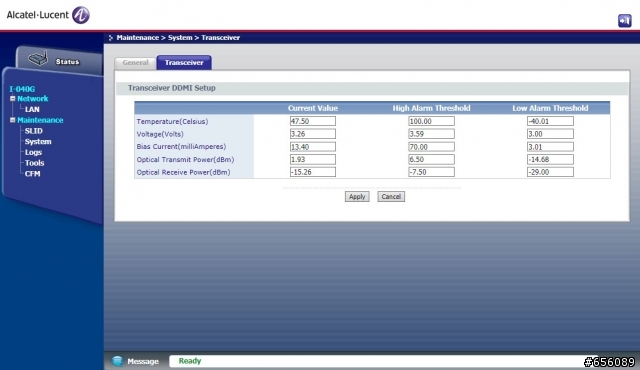Viewport: 640px width, 370px height.
Task: Collapse the Maintenance tree node
Action: (13, 120)
